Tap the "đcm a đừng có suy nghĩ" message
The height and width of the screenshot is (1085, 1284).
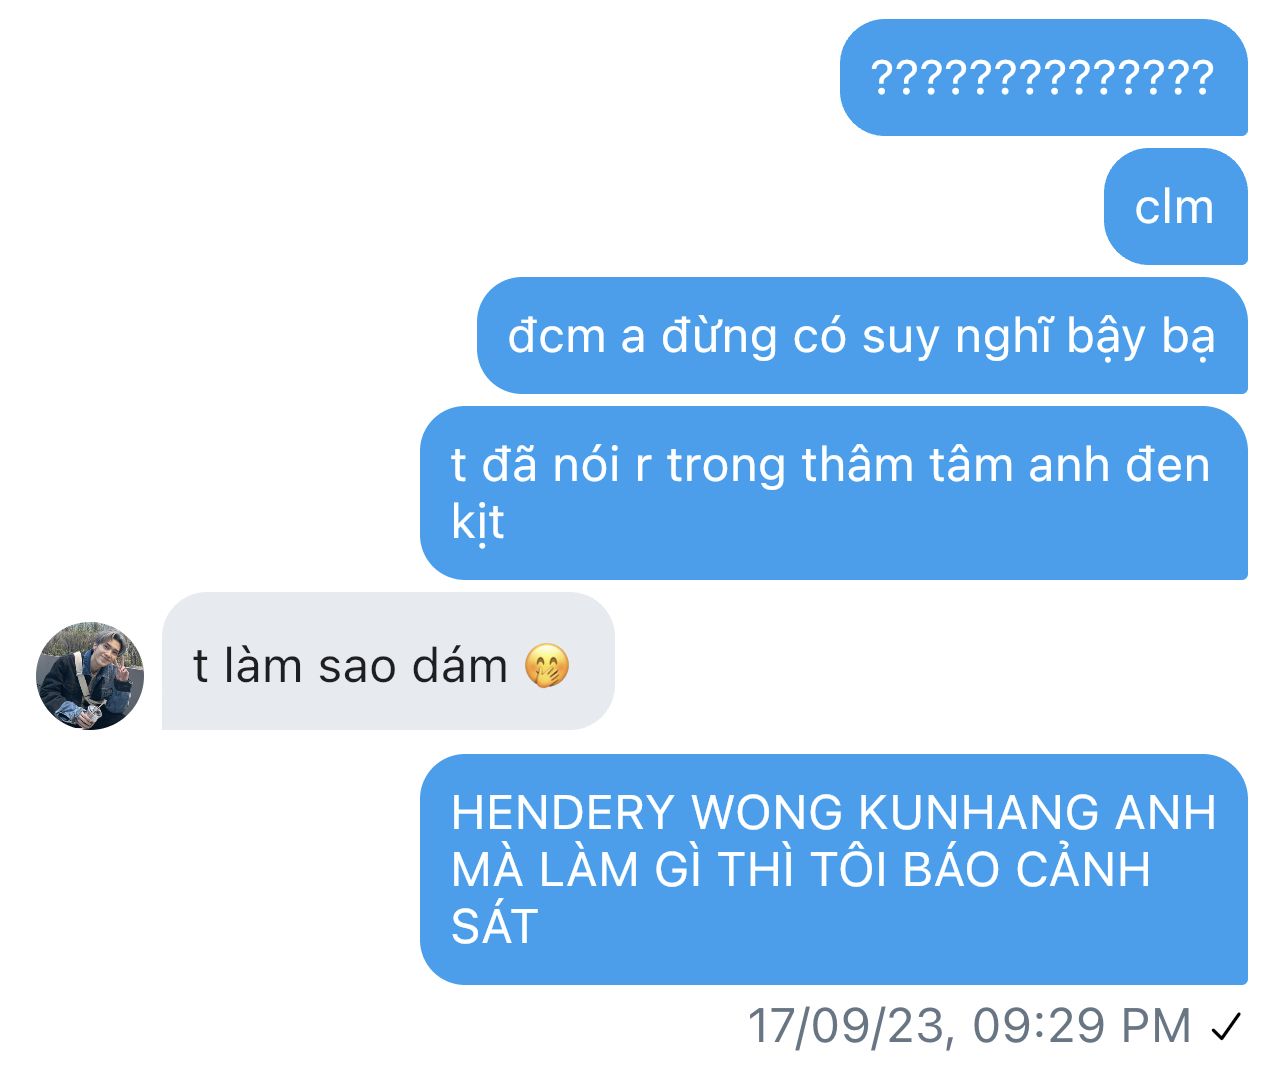(862, 335)
